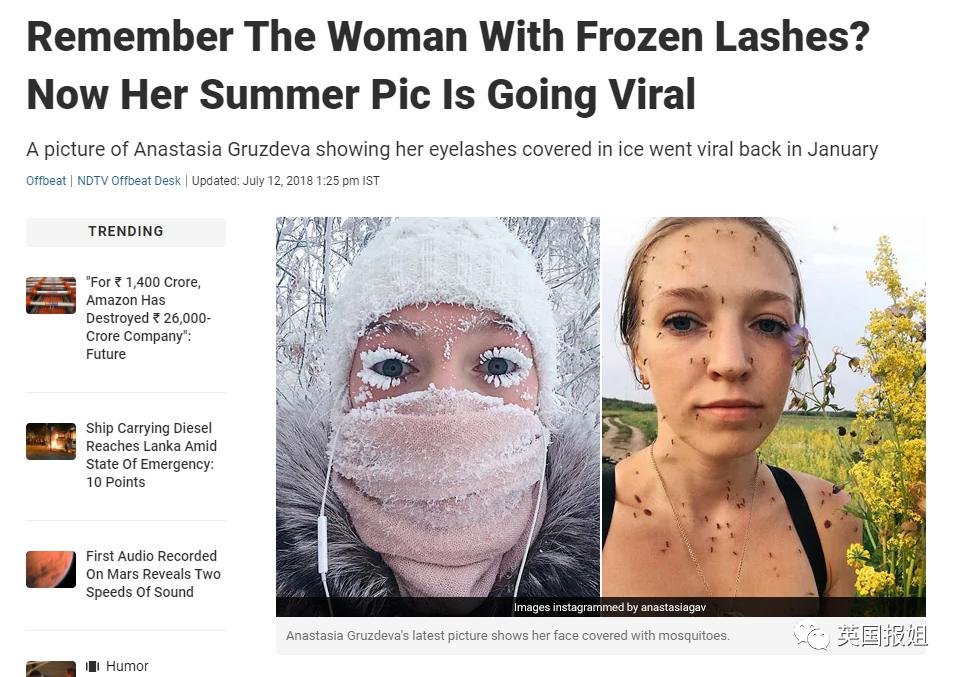Open the Humor label link
This screenshot has height=677, width=959.
click(x=127, y=666)
